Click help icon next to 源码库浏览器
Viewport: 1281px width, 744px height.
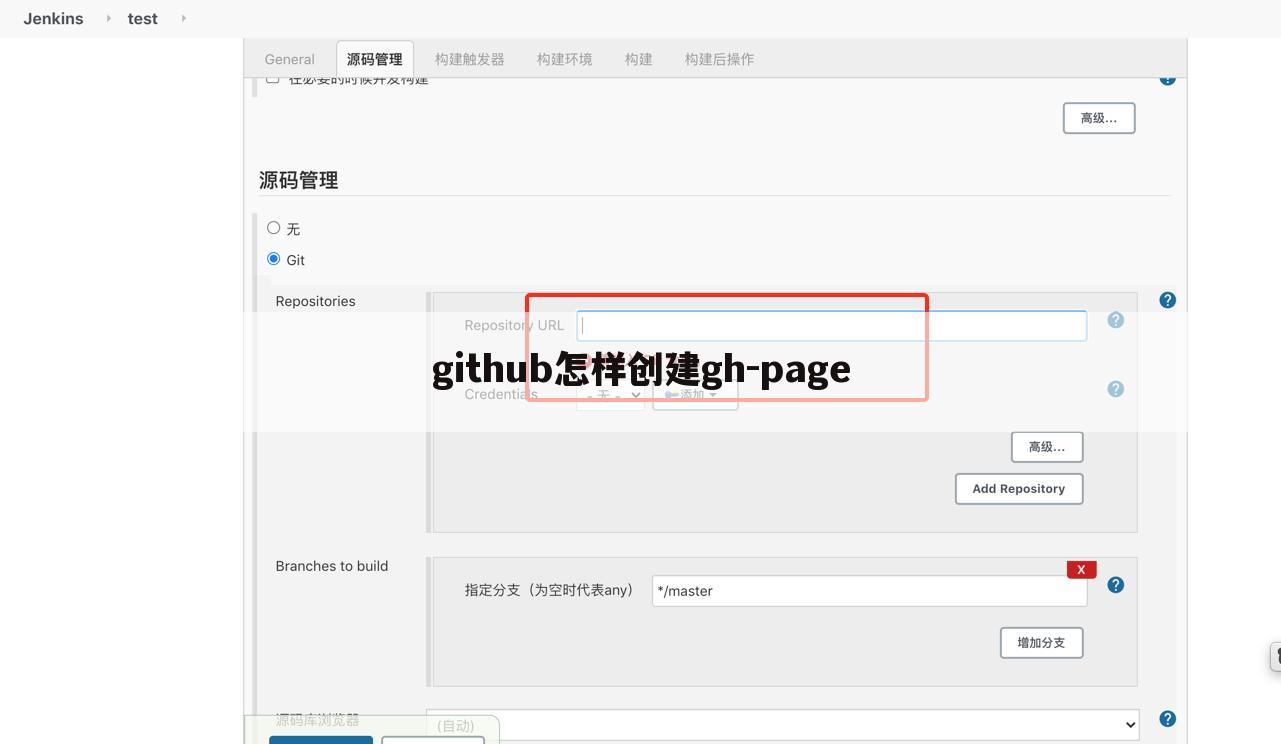coord(1166,718)
